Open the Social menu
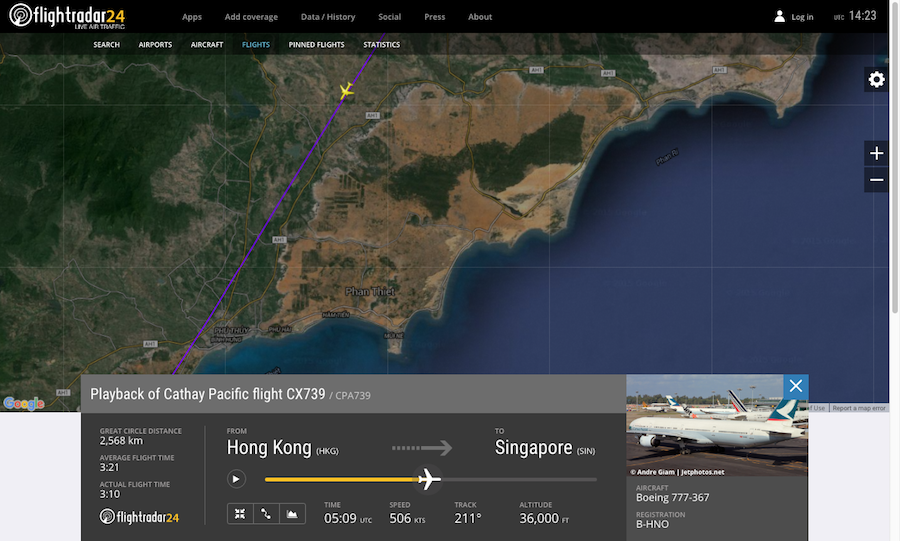900x541 pixels. click(389, 17)
